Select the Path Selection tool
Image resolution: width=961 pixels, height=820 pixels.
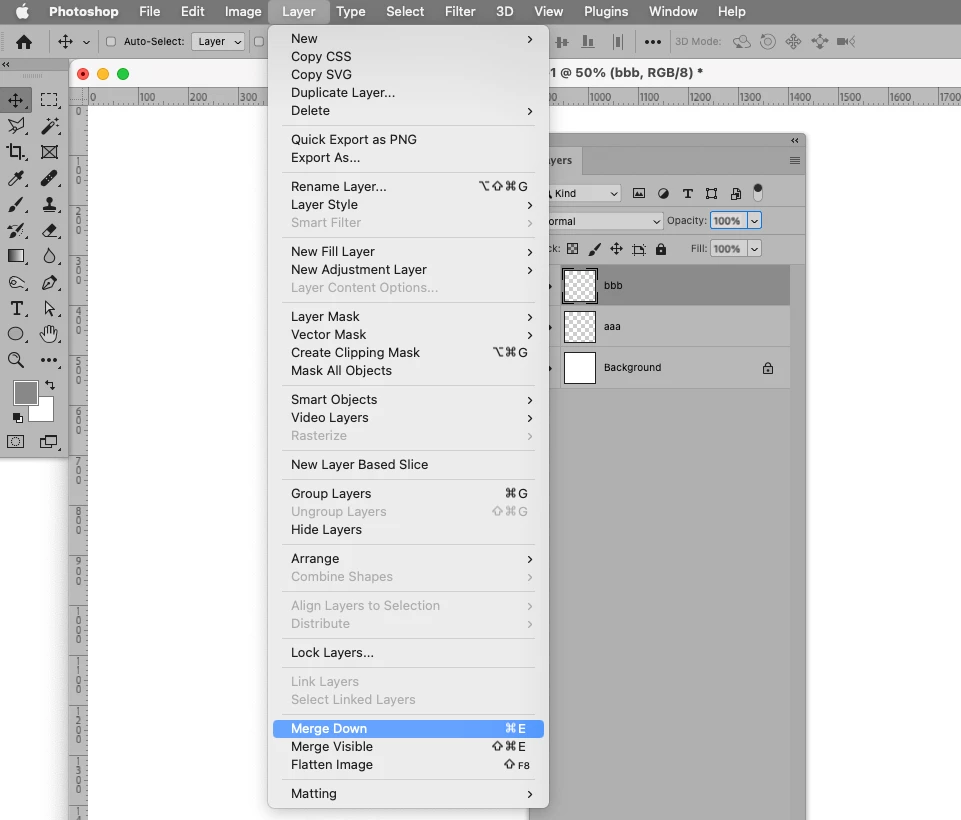pyautogui.click(x=50, y=308)
